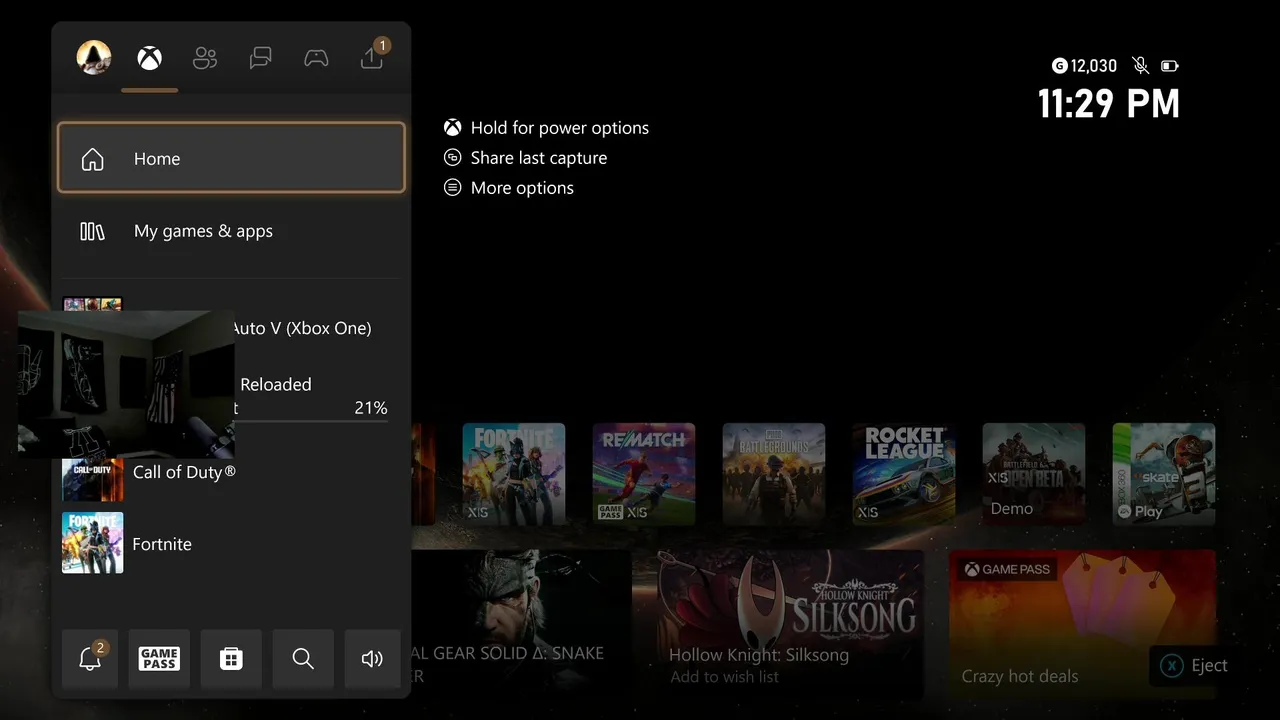Open the Game activity controller tab
Viewport: 1280px width, 720px height.
click(x=316, y=59)
